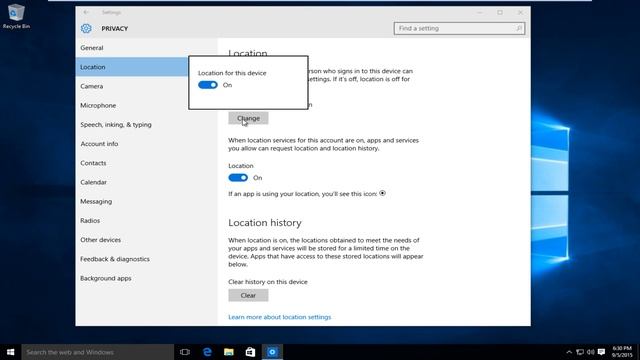
Task: Click Clear to erase location history
Action: [x=248, y=295]
